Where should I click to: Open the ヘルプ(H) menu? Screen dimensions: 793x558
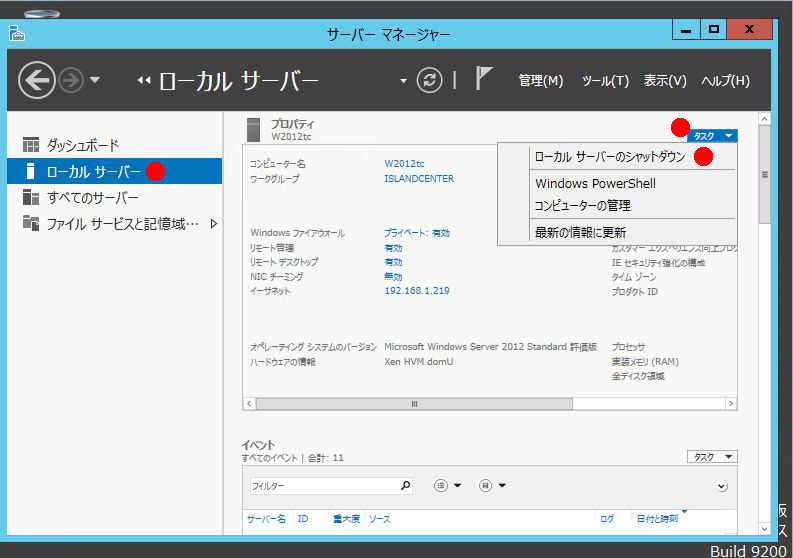(725, 80)
